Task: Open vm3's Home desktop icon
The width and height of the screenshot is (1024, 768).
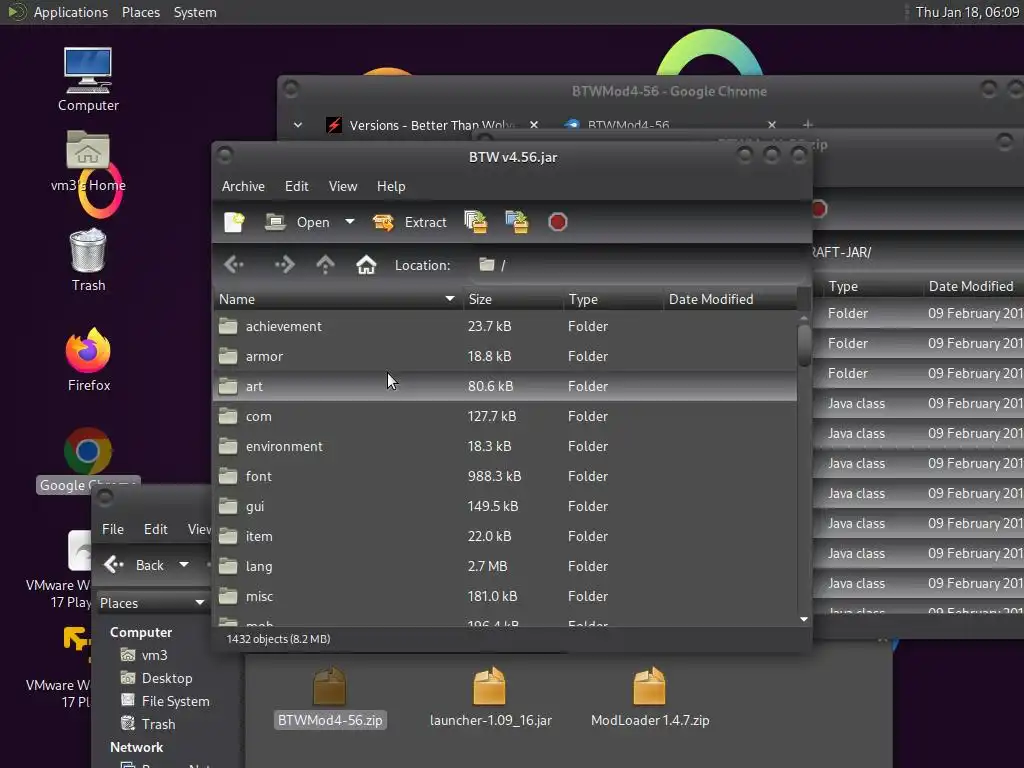Action: click(x=88, y=161)
